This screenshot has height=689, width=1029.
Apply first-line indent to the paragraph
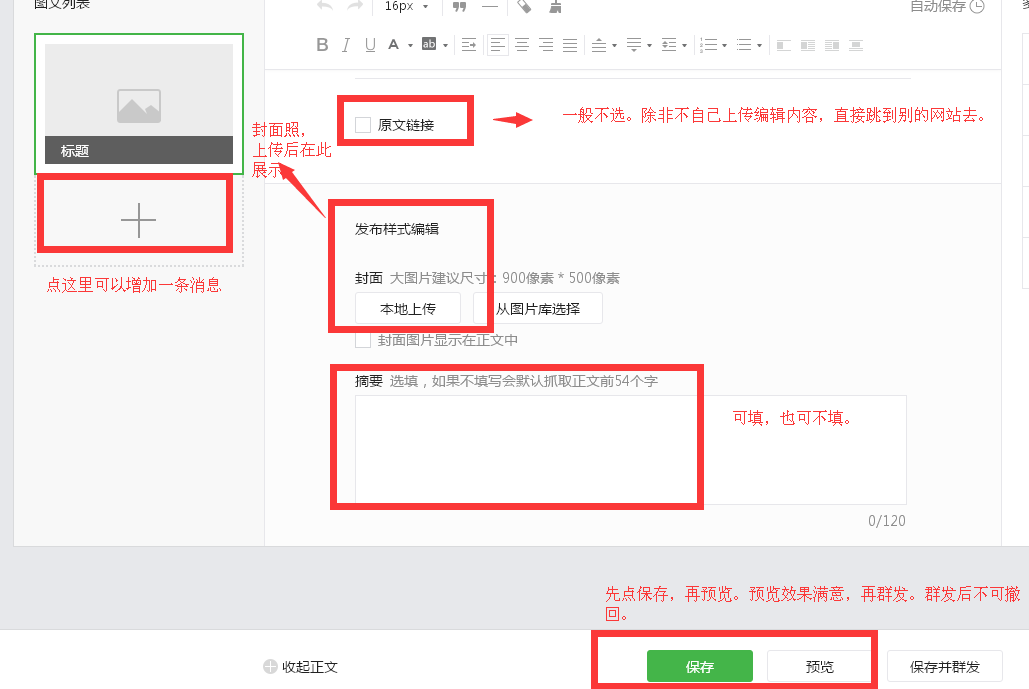point(468,45)
